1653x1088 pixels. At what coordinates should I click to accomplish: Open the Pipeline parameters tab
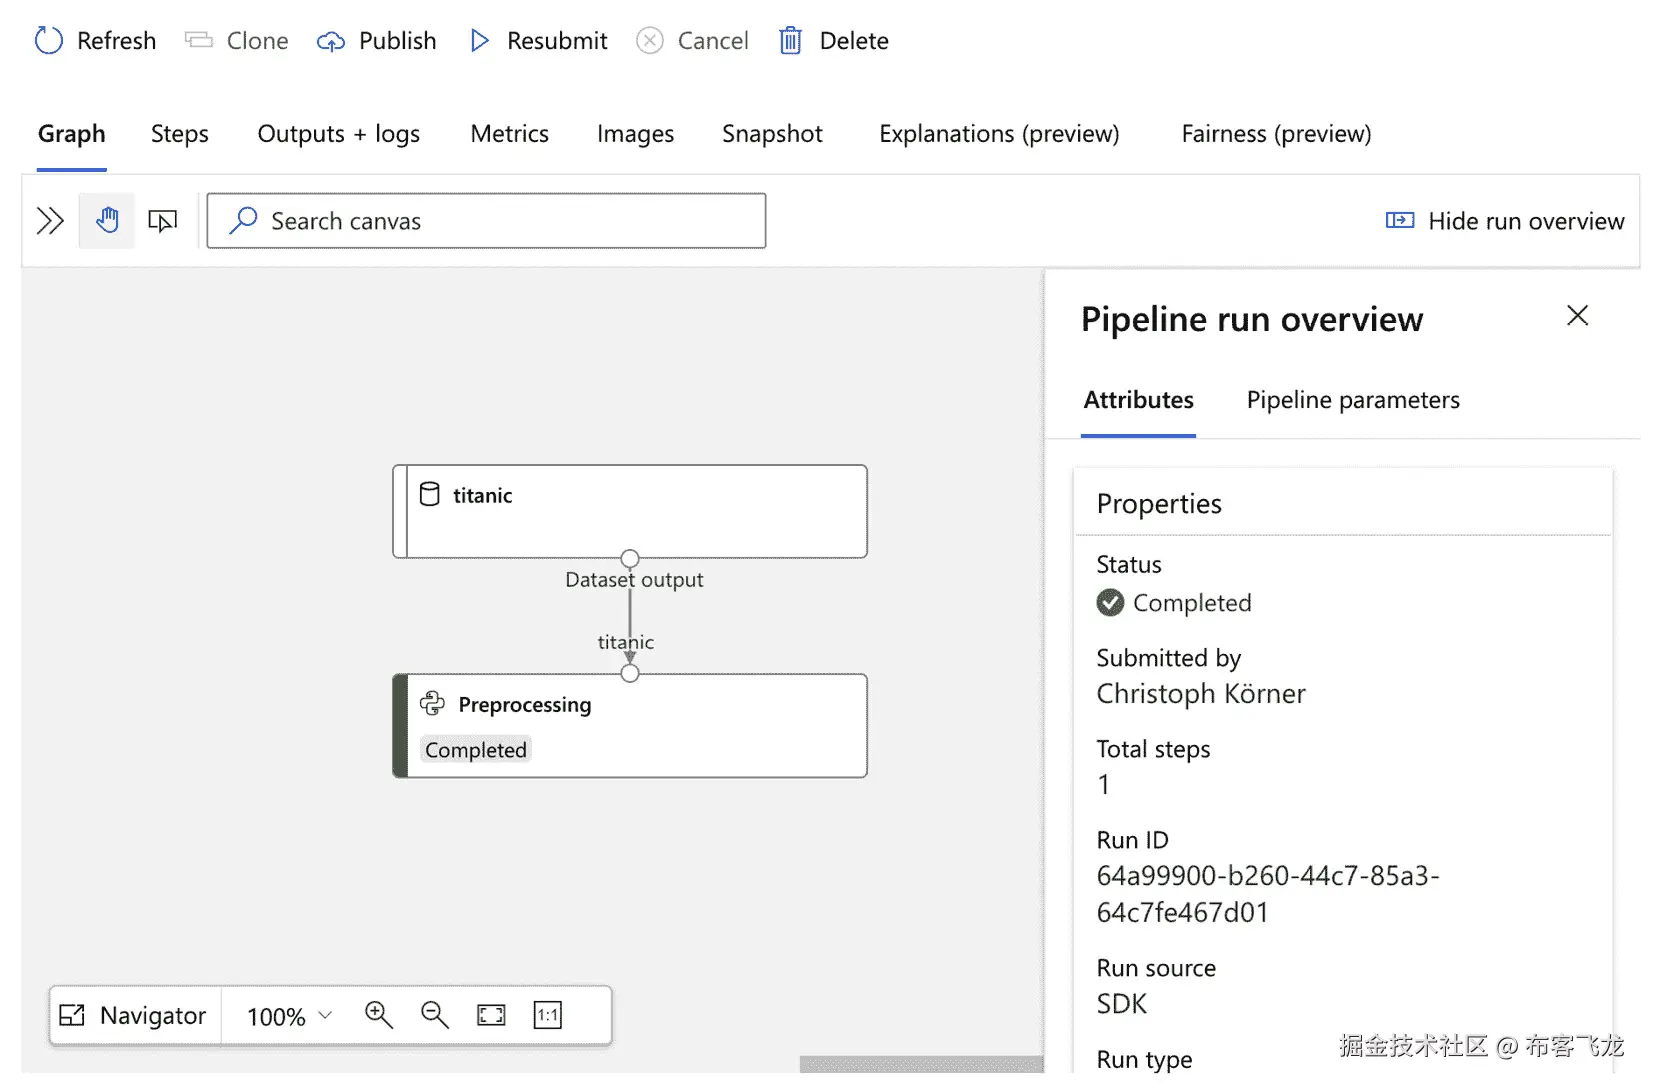click(1352, 400)
